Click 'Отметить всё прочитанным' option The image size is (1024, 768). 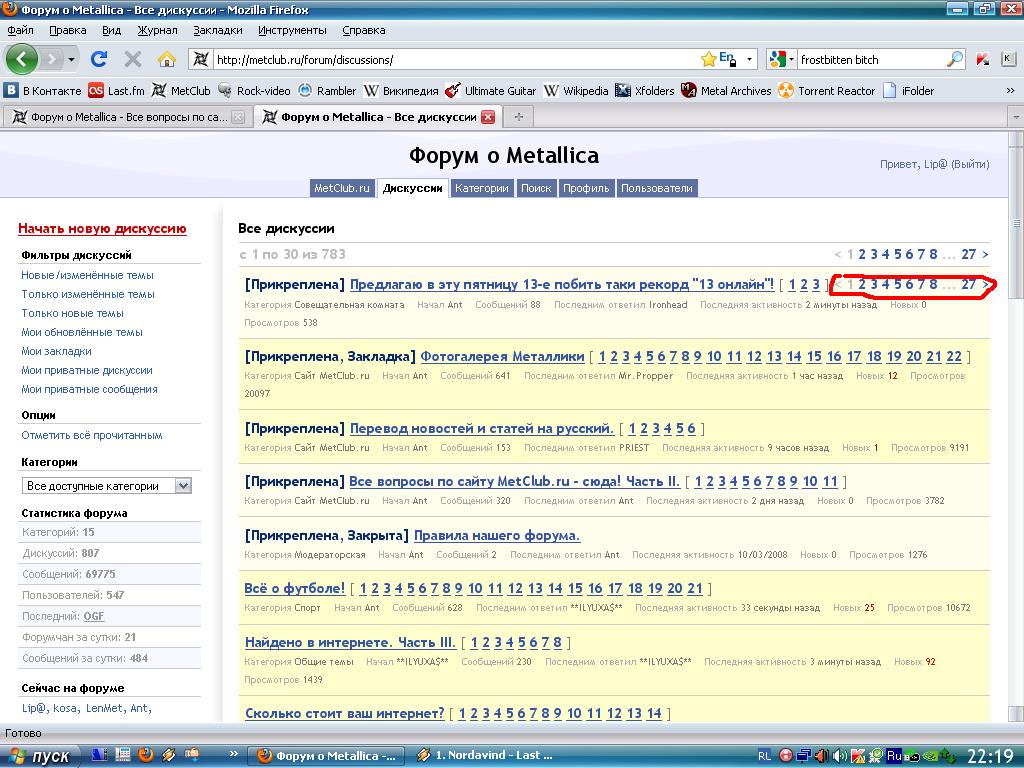tap(92, 435)
